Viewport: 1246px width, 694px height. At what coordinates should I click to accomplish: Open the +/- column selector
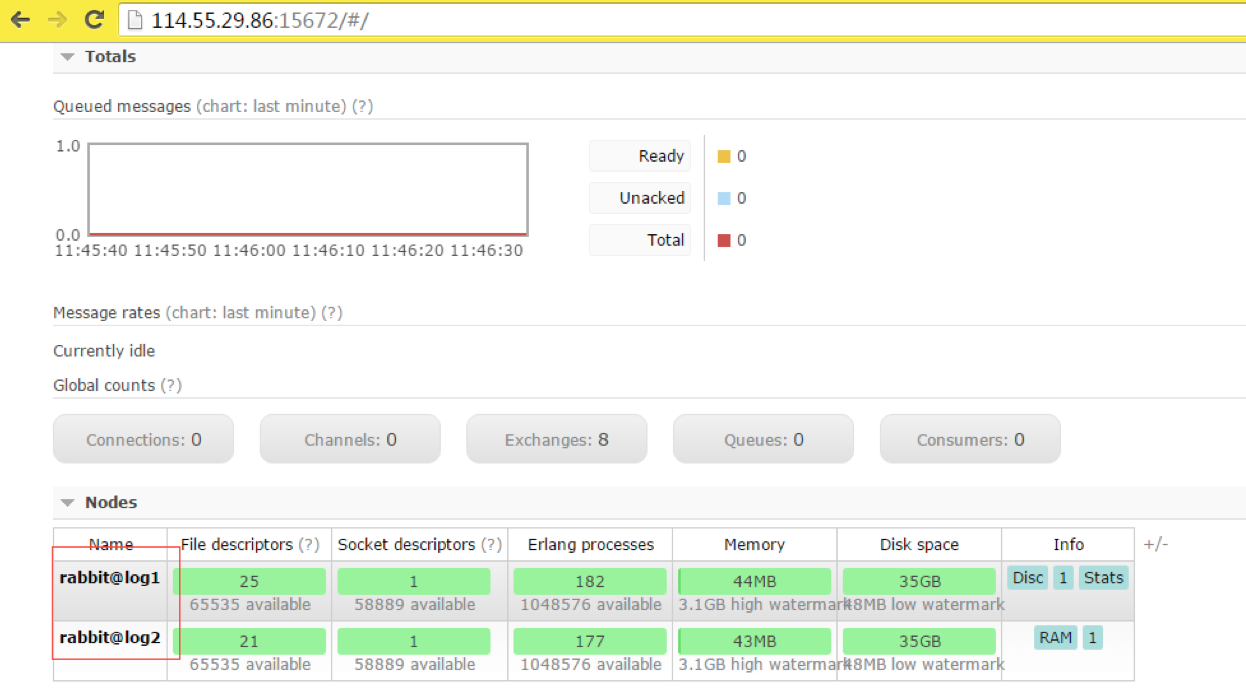[x=1155, y=544]
